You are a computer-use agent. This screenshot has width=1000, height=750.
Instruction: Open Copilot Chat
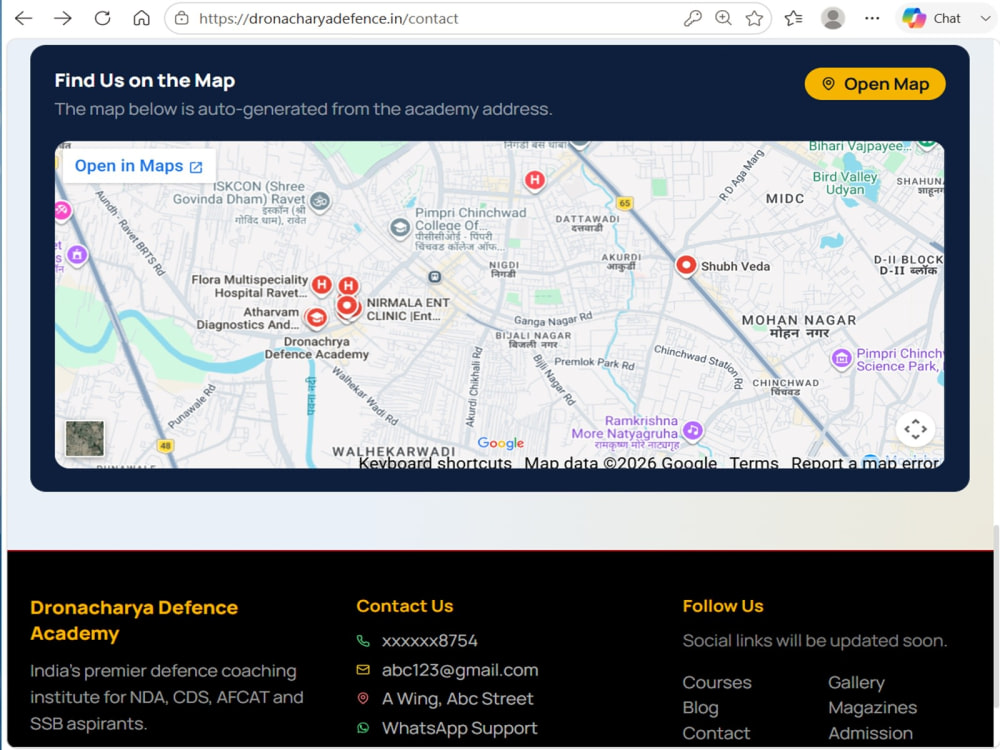coord(932,18)
